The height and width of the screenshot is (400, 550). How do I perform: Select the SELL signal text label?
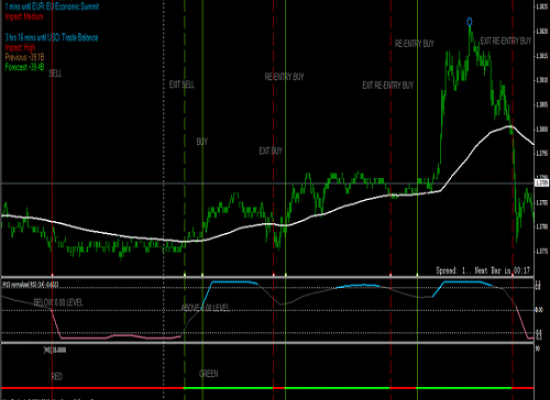55,73
